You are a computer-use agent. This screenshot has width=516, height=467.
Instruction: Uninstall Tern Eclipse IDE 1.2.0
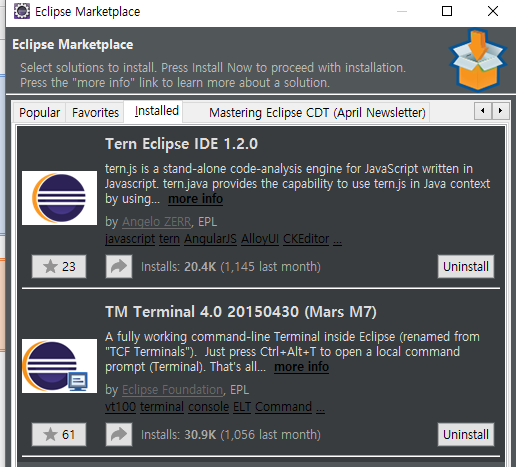coord(466,267)
